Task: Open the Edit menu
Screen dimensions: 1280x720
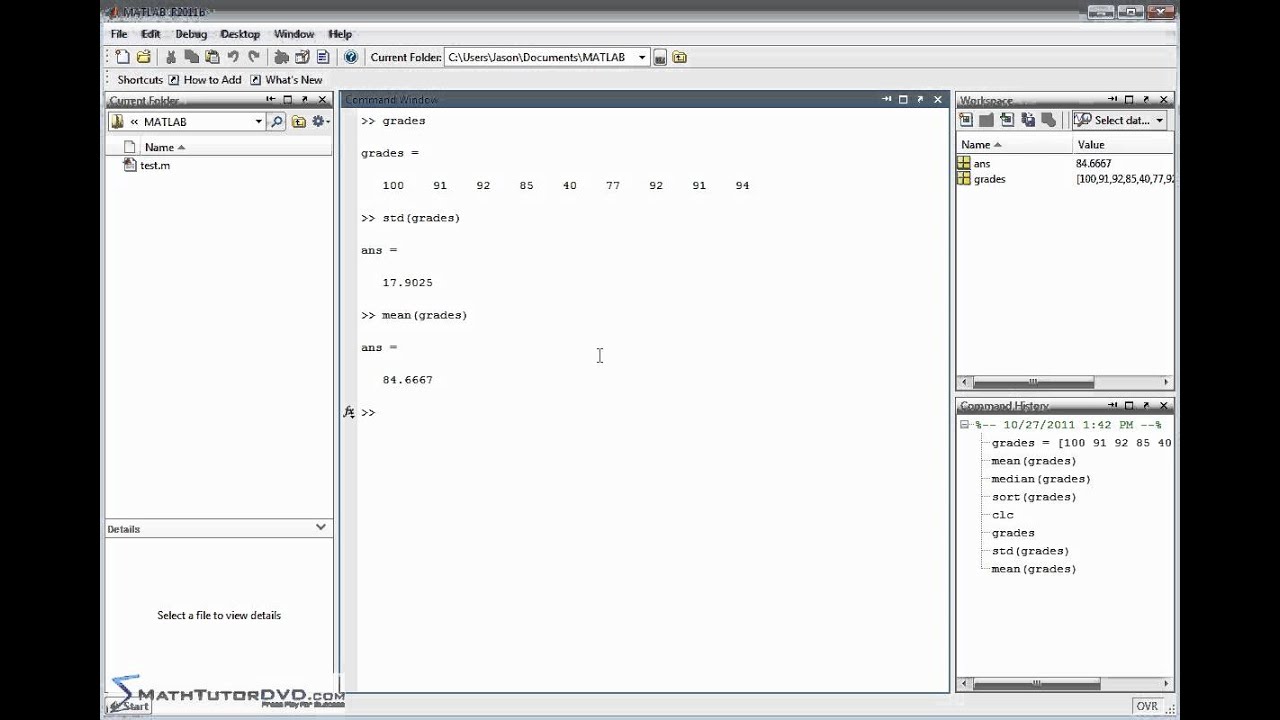Action: click(150, 34)
